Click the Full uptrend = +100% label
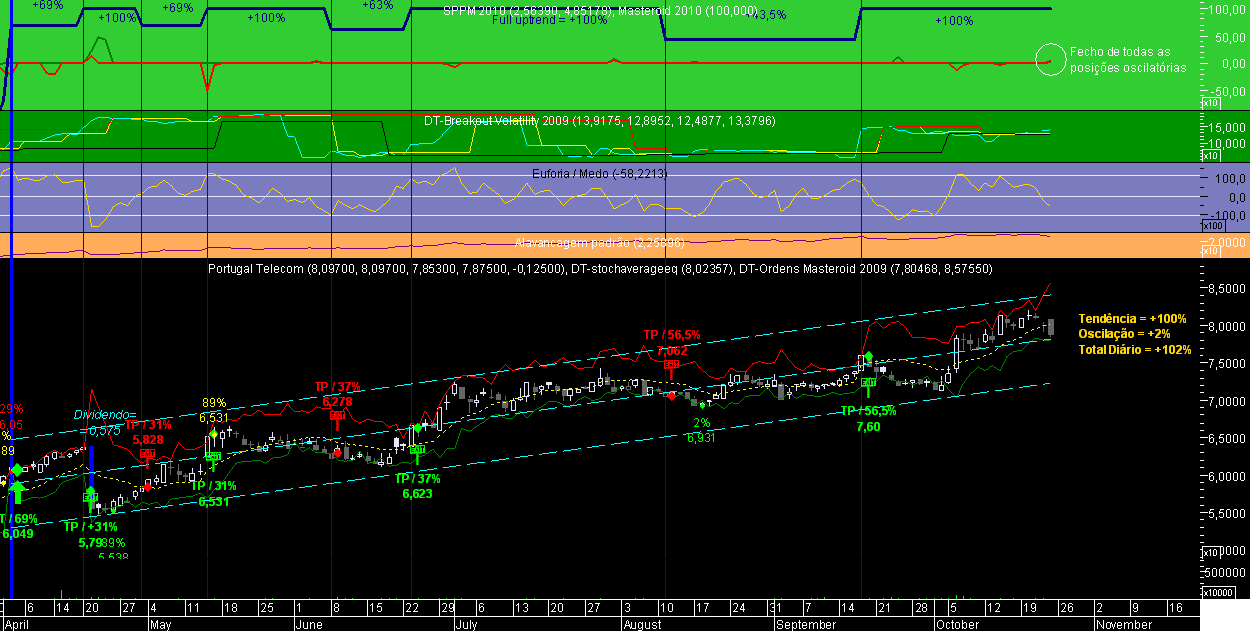The height and width of the screenshot is (631, 1250). pyautogui.click(x=549, y=20)
